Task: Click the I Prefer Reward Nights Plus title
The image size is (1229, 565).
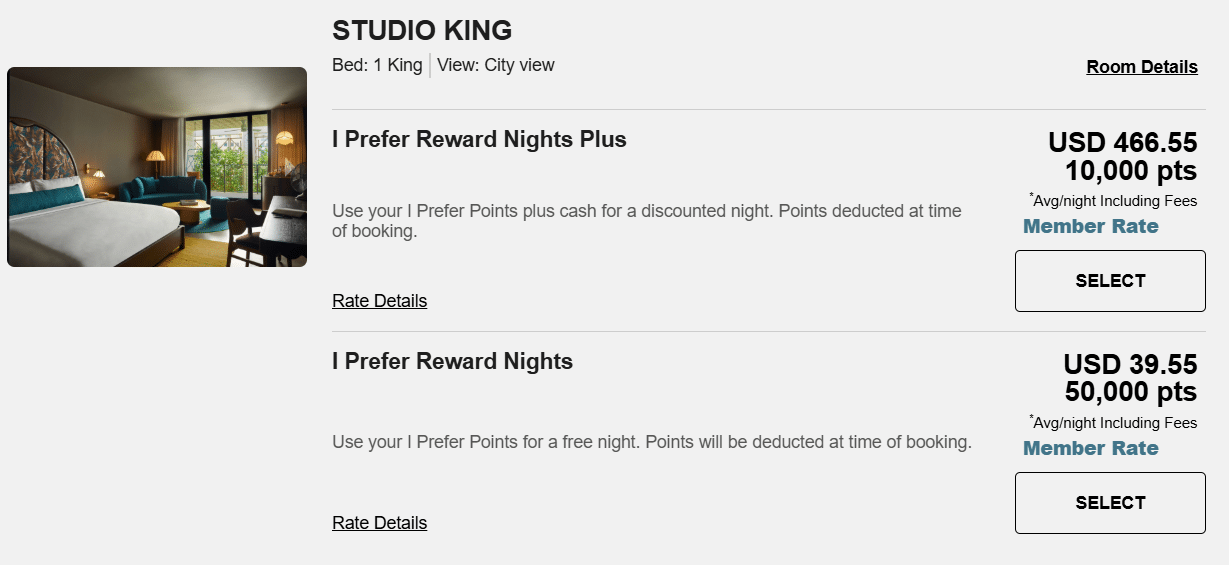Action: [479, 139]
